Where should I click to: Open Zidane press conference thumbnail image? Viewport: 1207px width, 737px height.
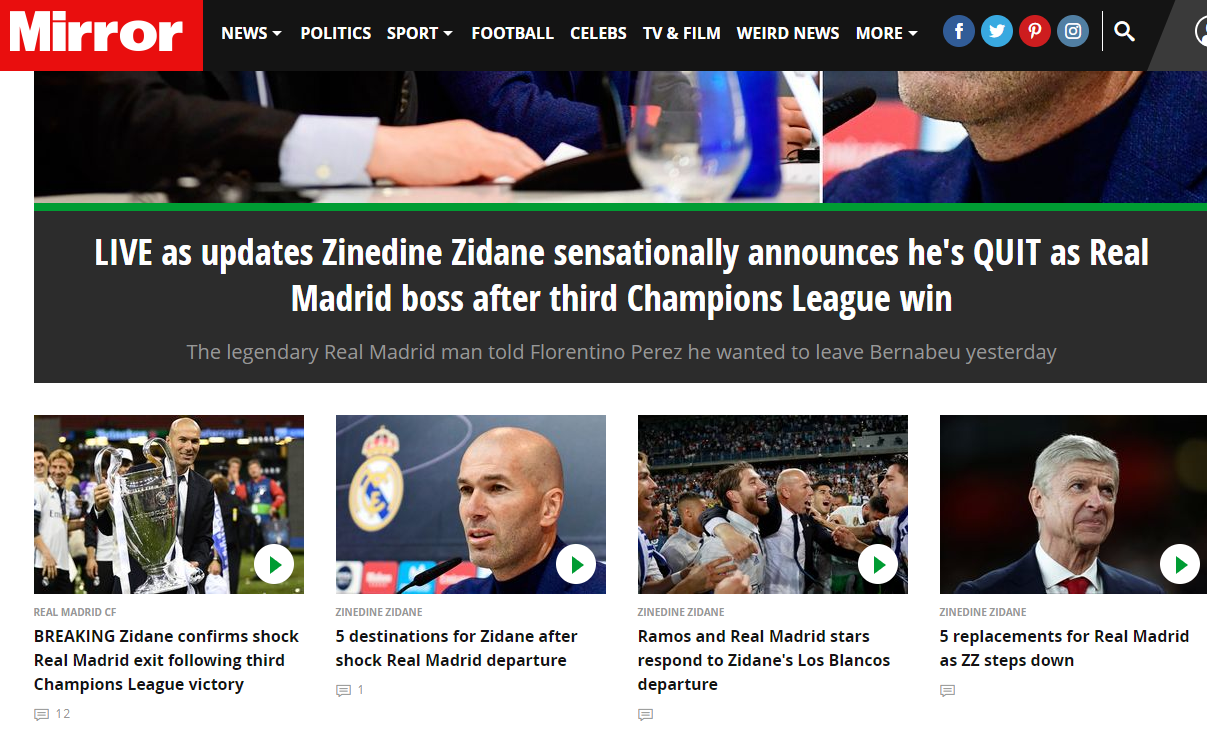pos(471,504)
